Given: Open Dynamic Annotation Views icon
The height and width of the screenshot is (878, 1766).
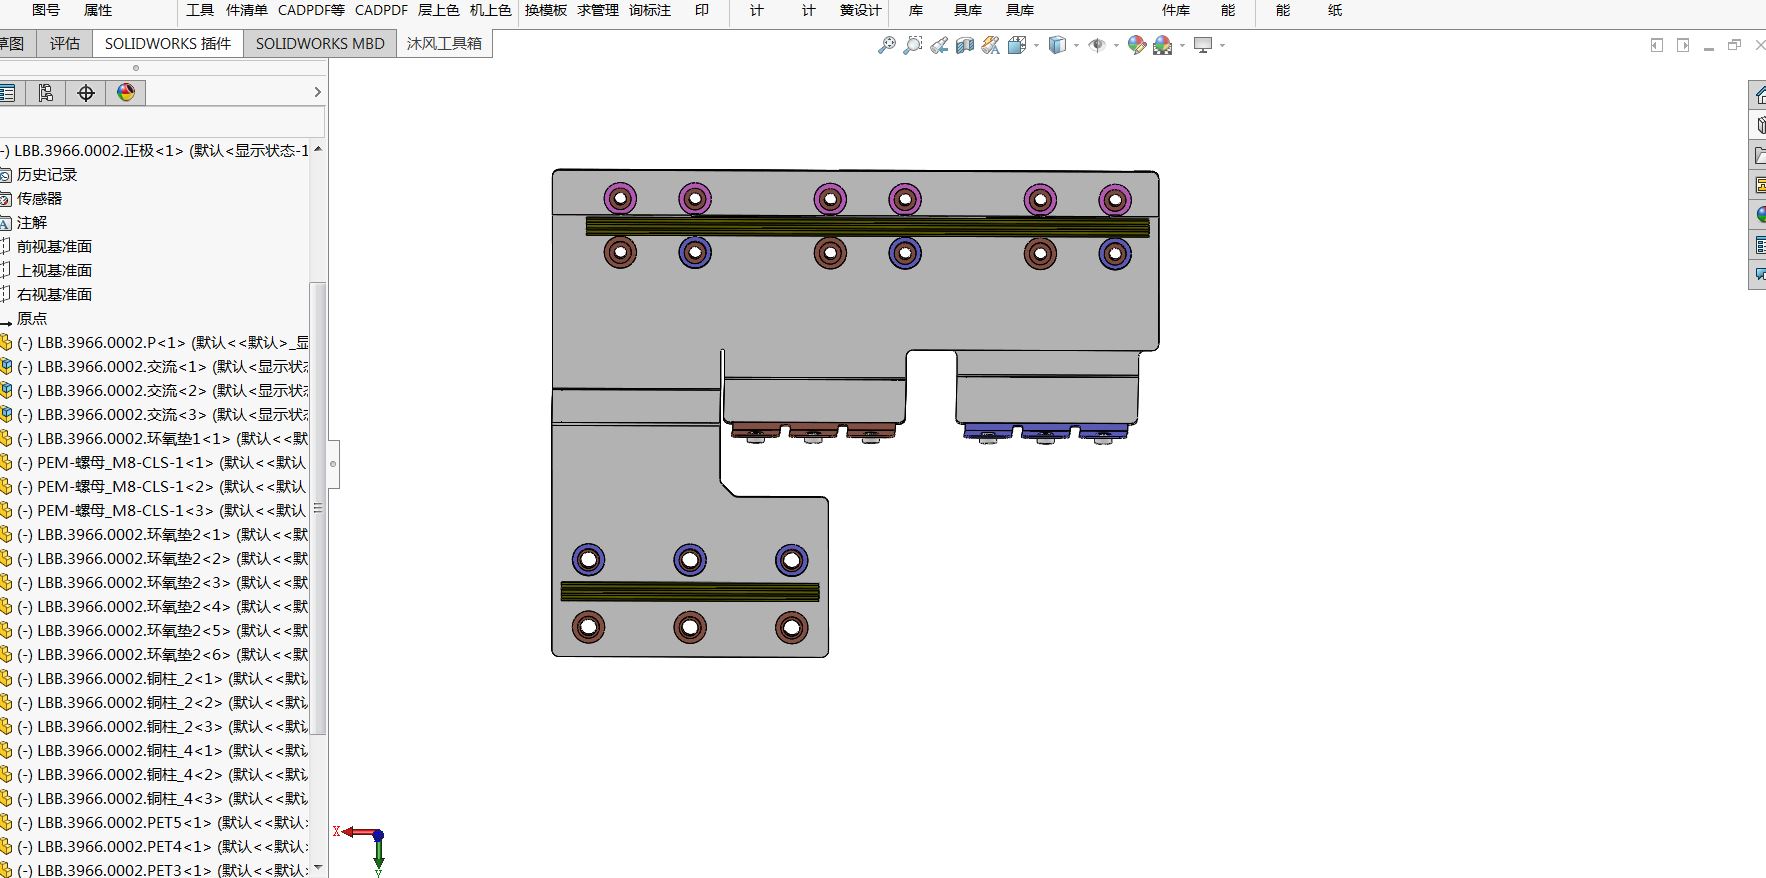Looking at the screenshot, I should 990,45.
